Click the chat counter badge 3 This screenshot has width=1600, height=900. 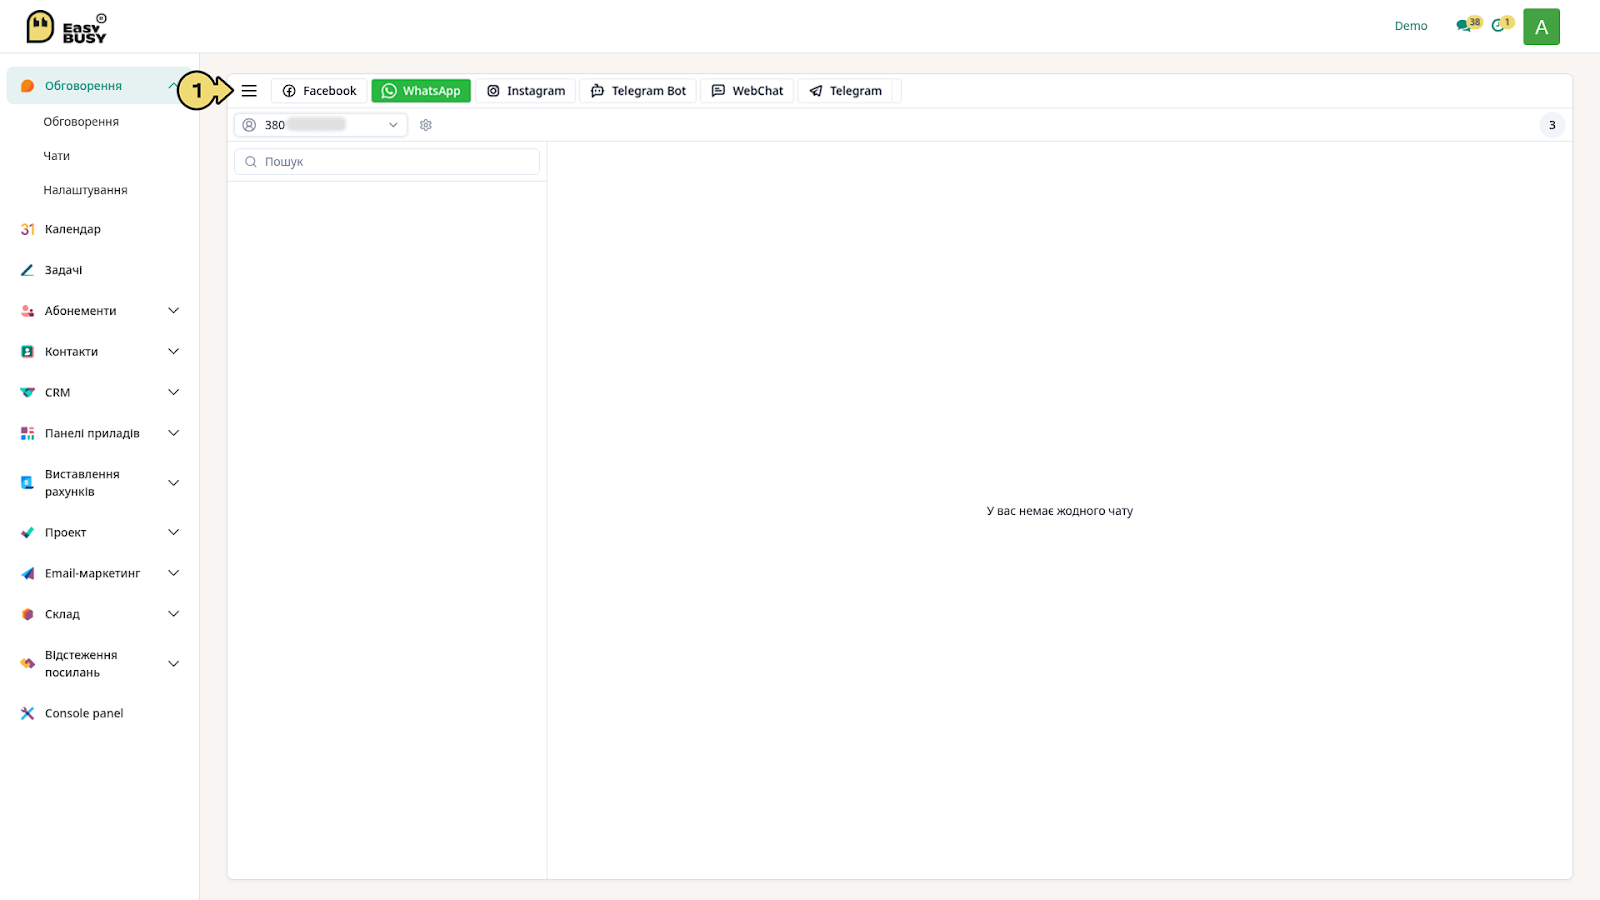[x=1552, y=125]
